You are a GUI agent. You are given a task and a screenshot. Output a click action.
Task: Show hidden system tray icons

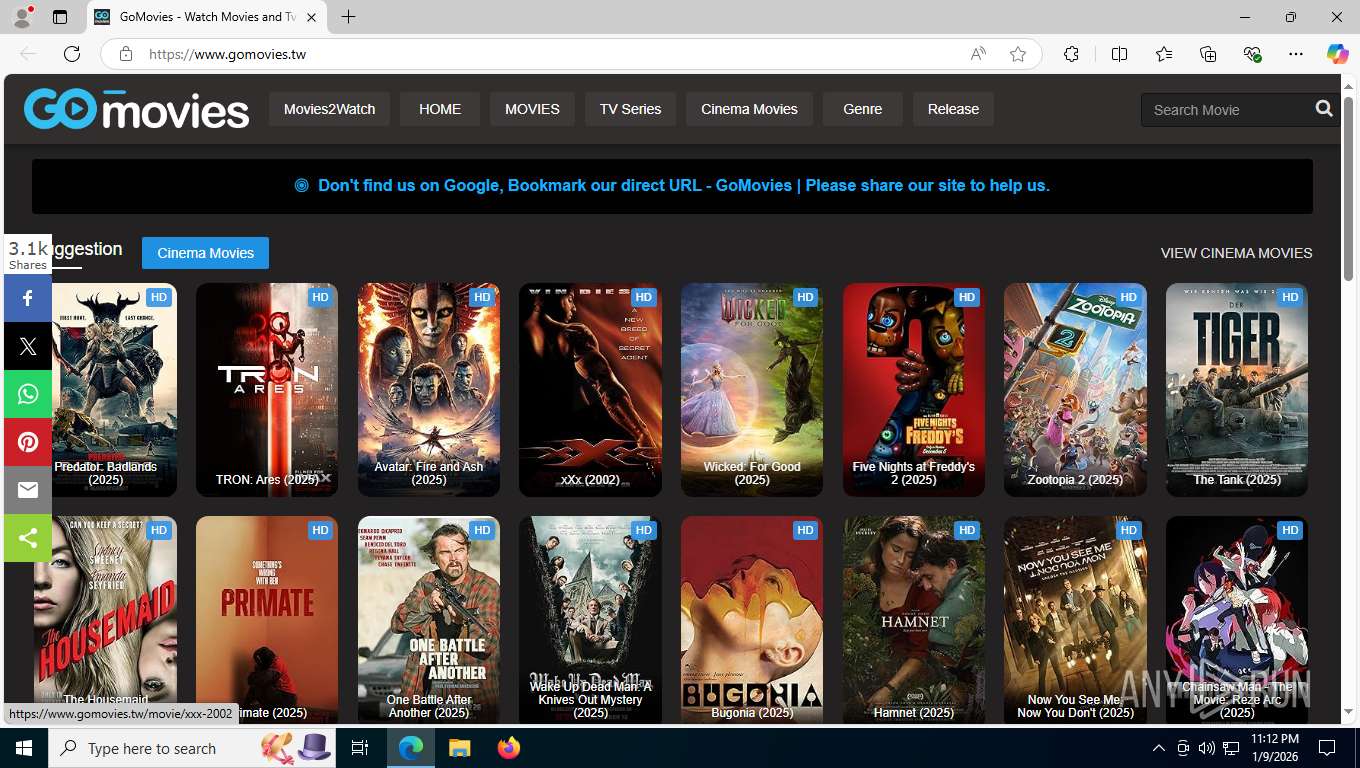point(1158,748)
